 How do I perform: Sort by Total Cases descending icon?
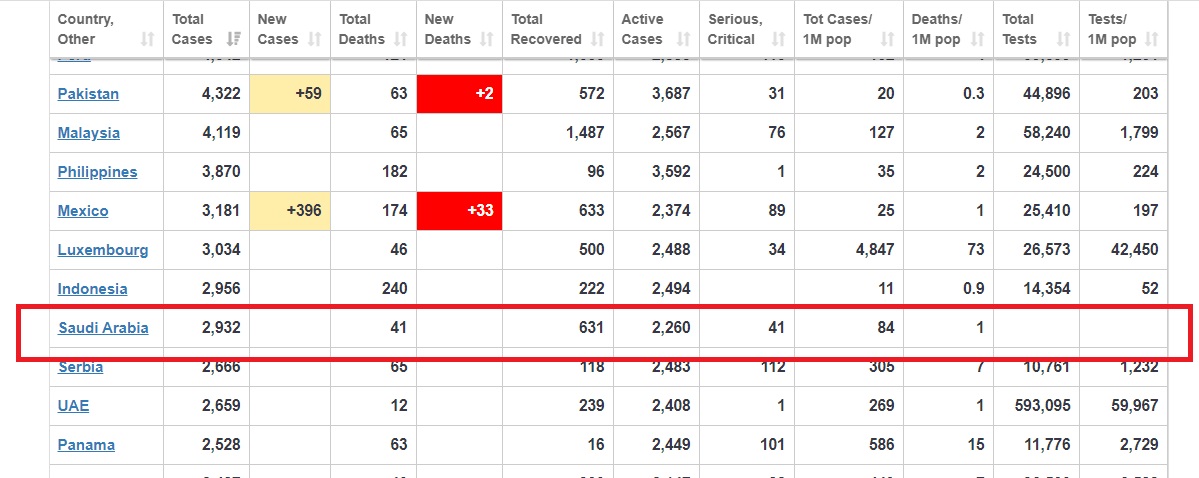click(x=235, y=39)
